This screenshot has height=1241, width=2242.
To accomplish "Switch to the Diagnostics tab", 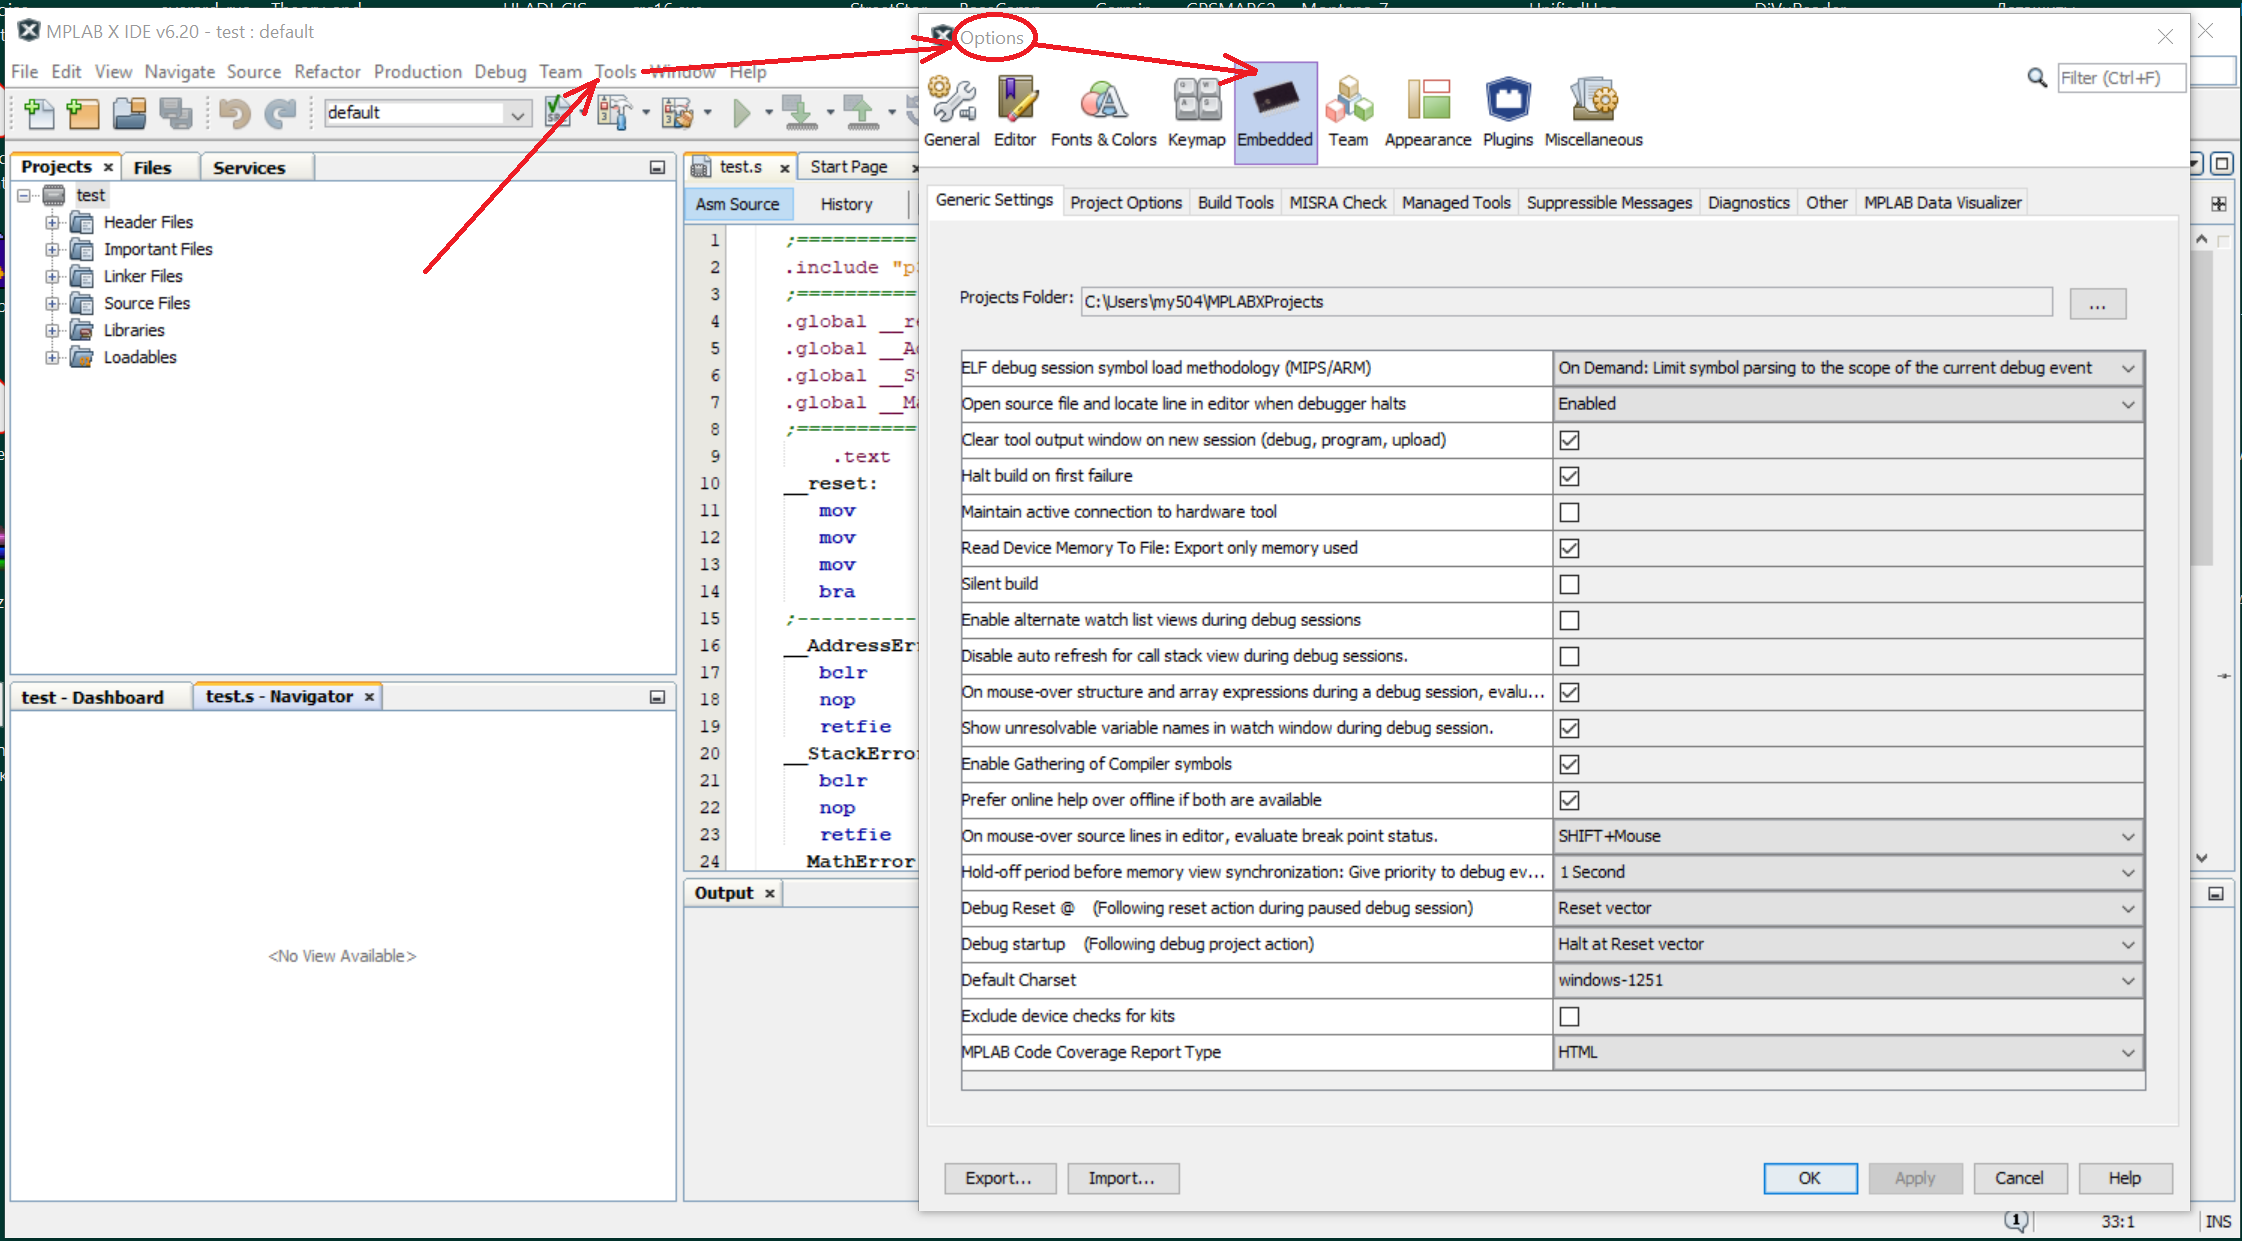I will pos(1748,202).
